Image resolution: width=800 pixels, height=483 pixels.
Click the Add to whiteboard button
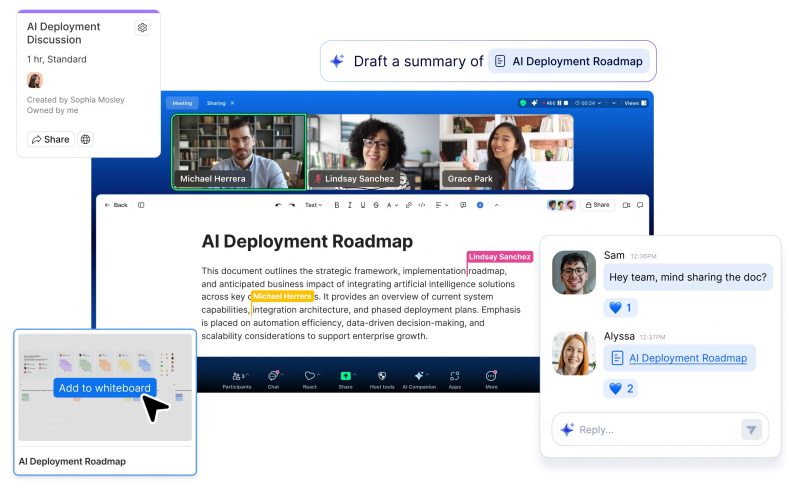click(105, 388)
